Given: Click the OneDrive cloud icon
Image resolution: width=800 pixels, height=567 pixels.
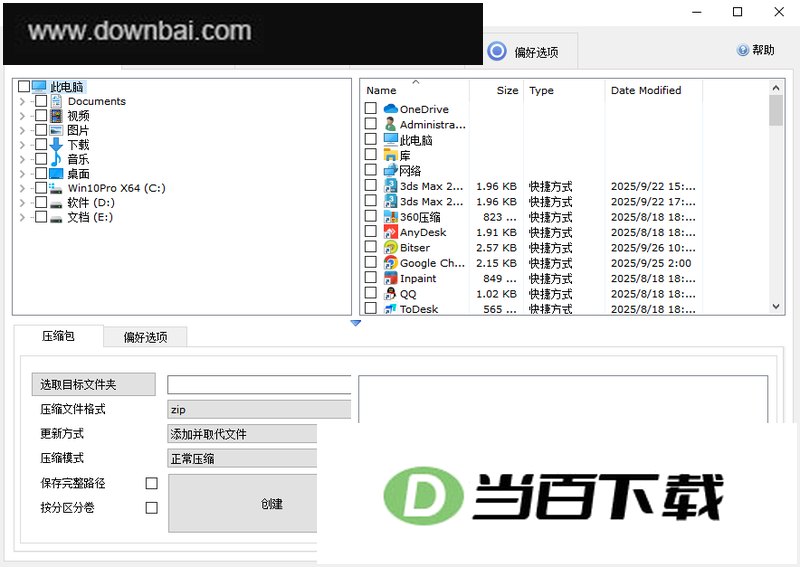Looking at the screenshot, I should pyautogui.click(x=390, y=109).
